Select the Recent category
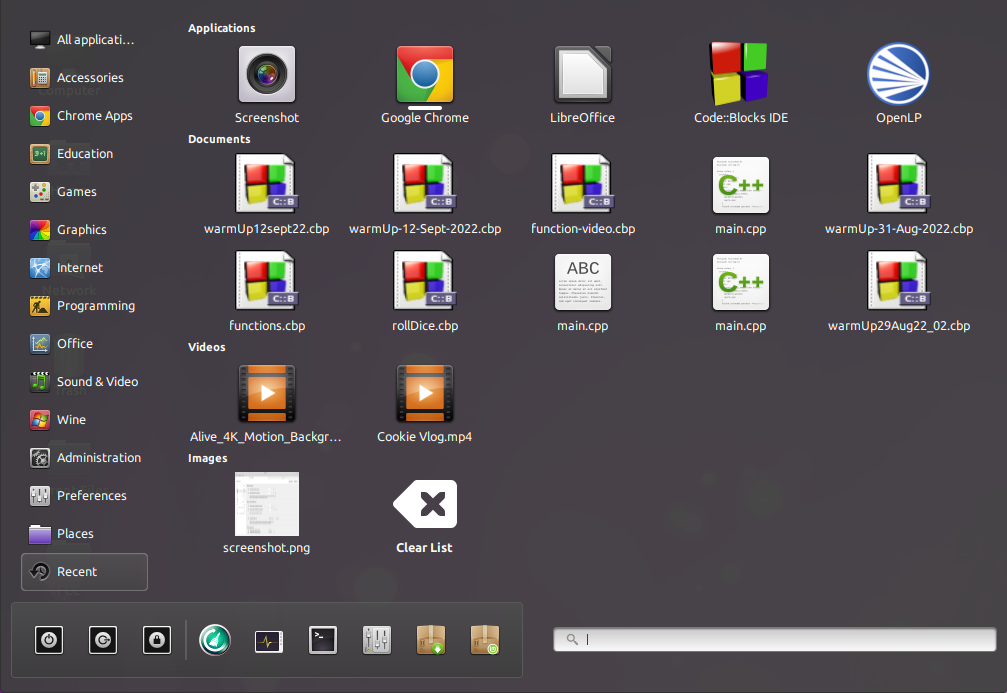The height and width of the screenshot is (693, 1007). click(84, 572)
